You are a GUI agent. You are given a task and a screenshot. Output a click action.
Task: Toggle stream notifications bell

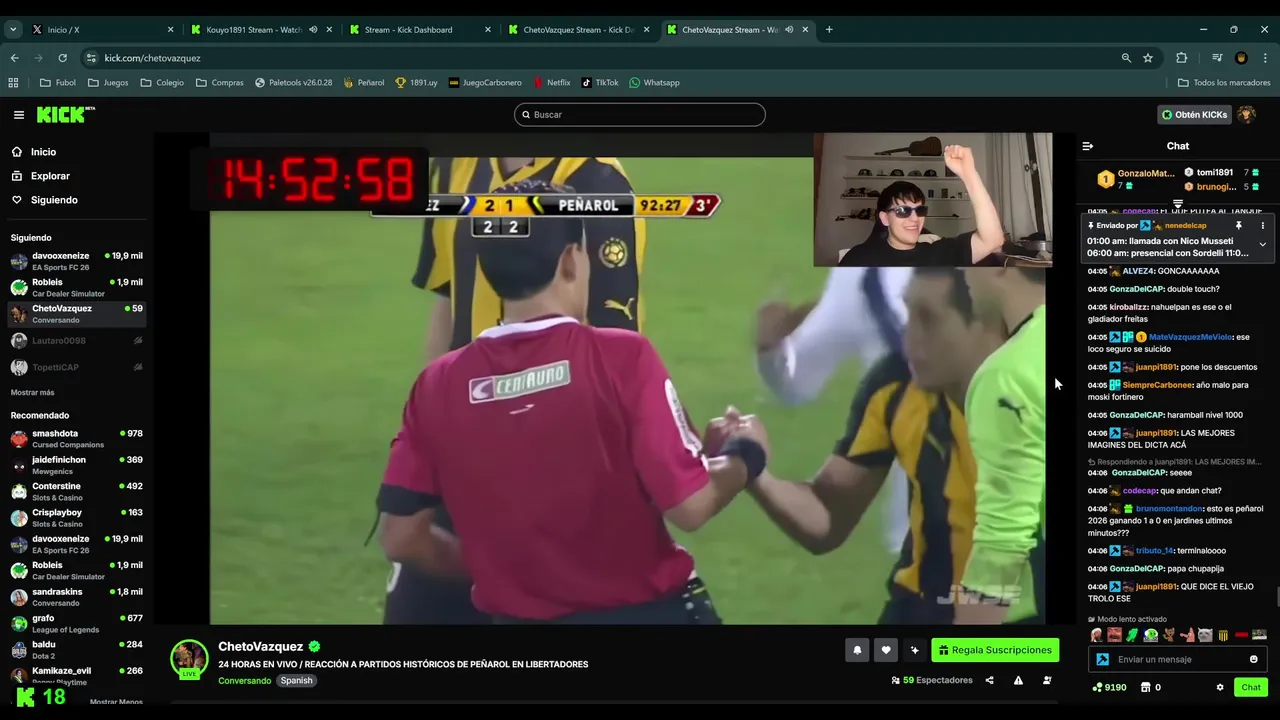tap(857, 650)
